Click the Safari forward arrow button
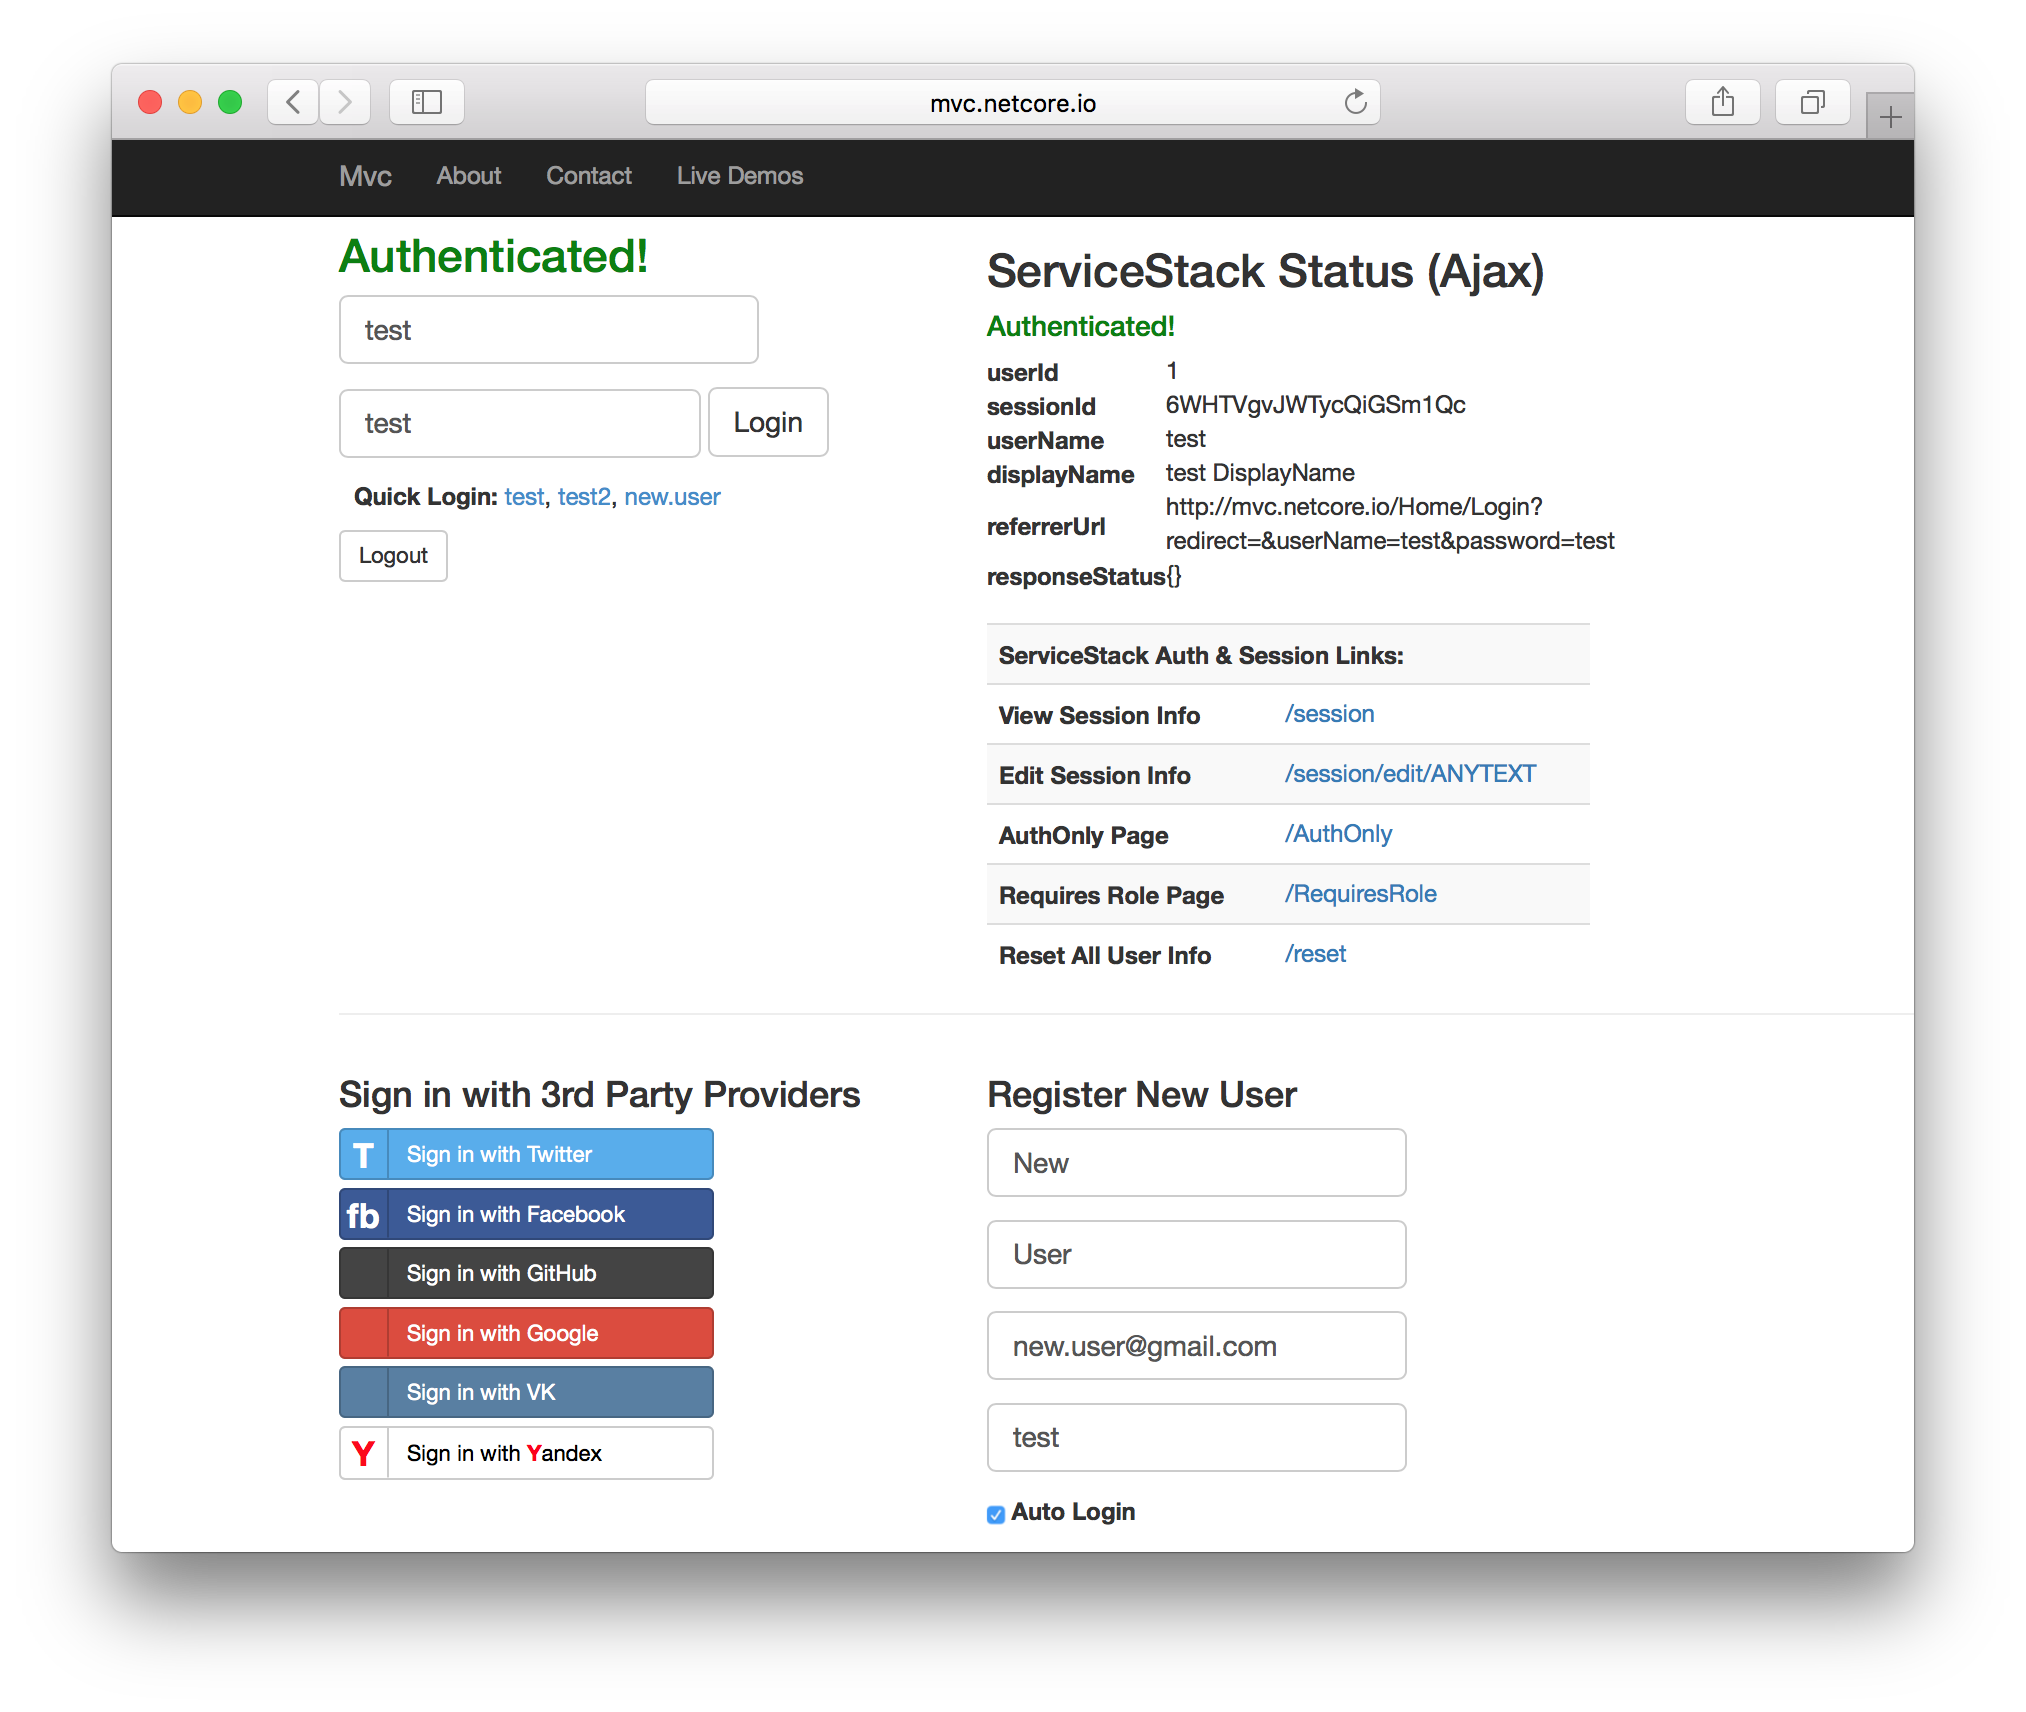The image size is (2026, 1712). (345, 102)
